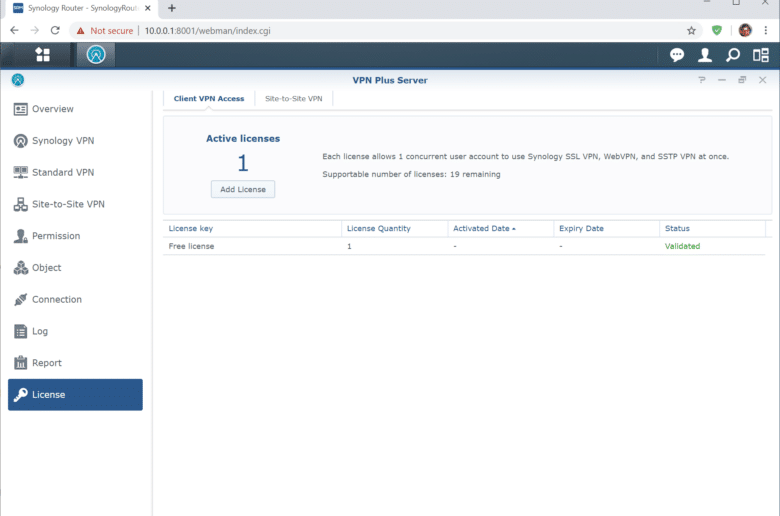Click the active licenses count 1

click(243, 163)
